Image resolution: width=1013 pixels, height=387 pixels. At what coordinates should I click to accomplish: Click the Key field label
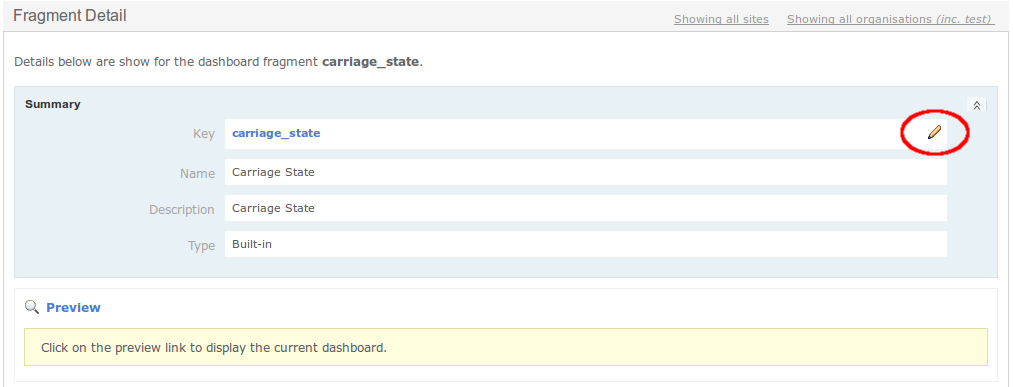(x=204, y=134)
